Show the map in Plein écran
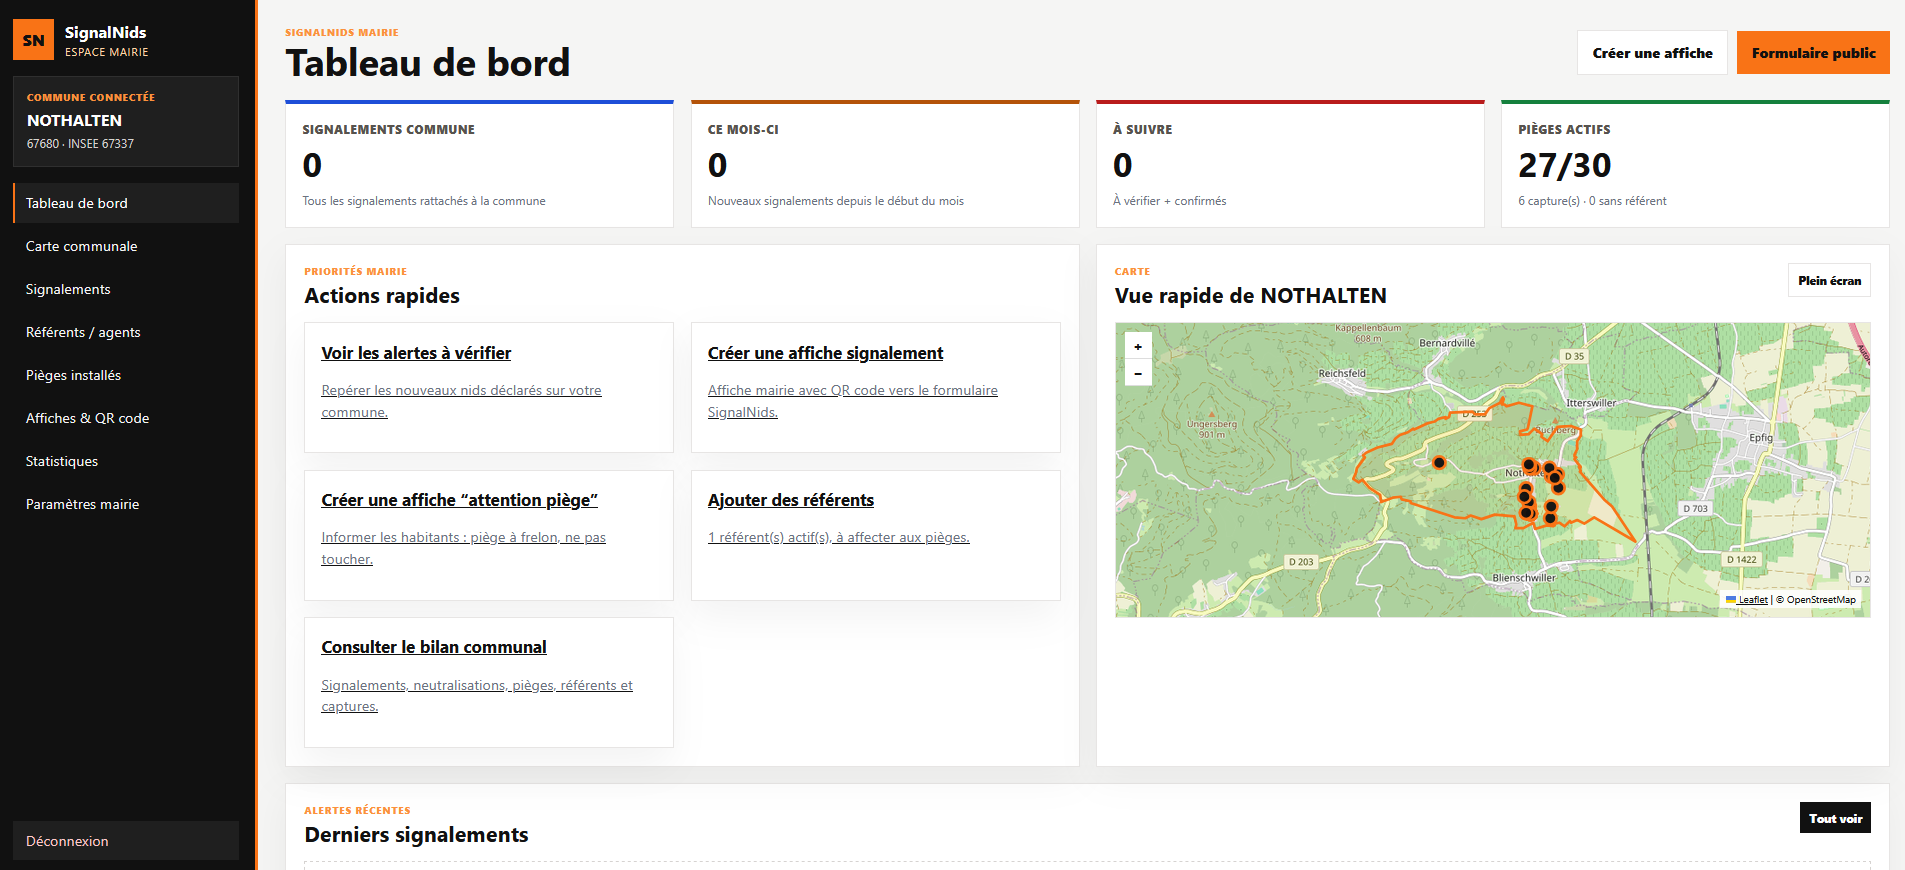Viewport: 1905px width, 870px height. click(1829, 281)
